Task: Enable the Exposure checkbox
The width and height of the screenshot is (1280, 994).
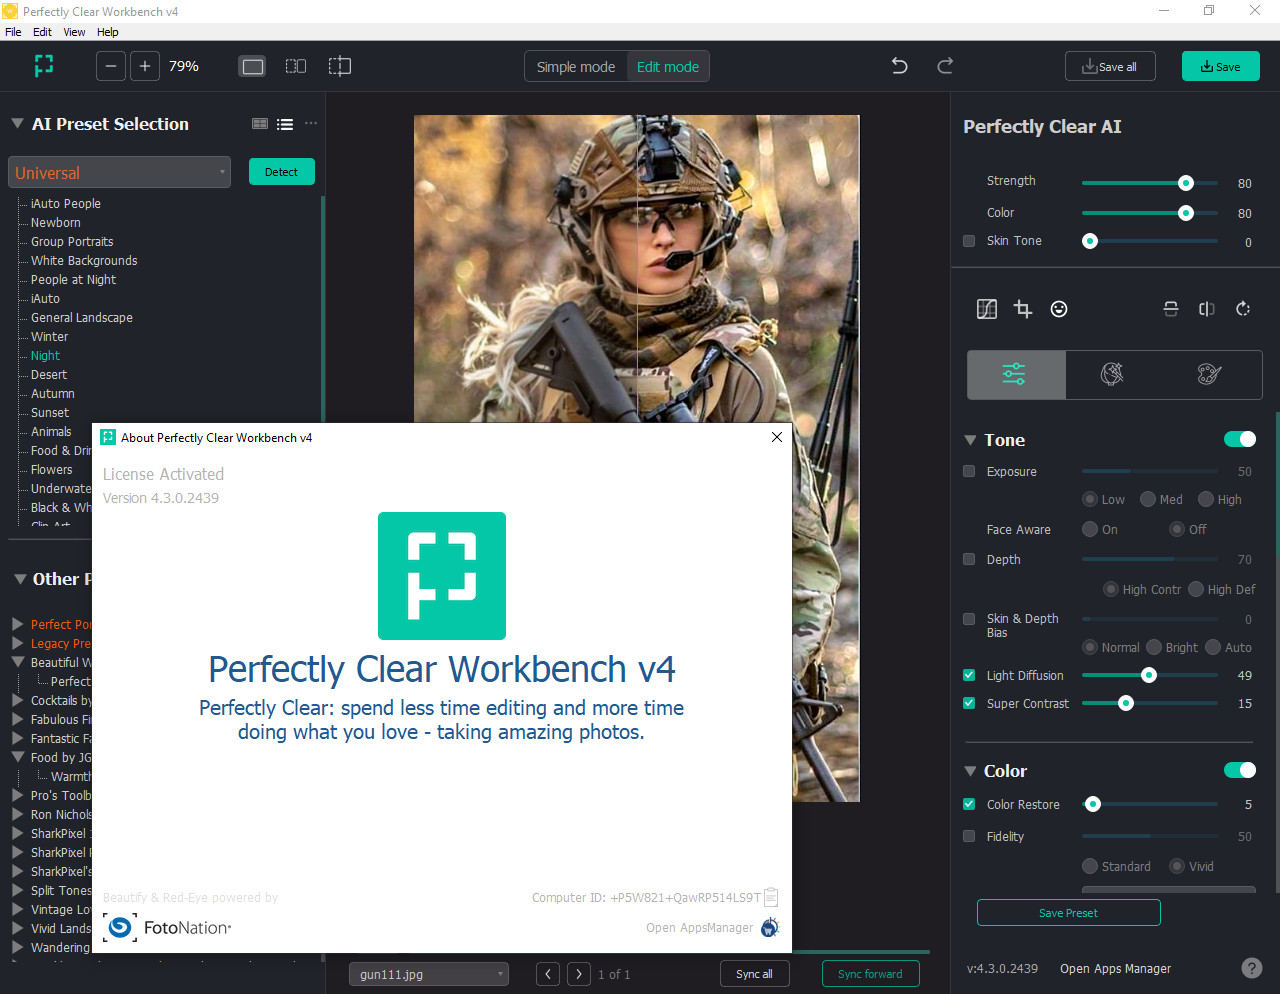Action: click(969, 471)
